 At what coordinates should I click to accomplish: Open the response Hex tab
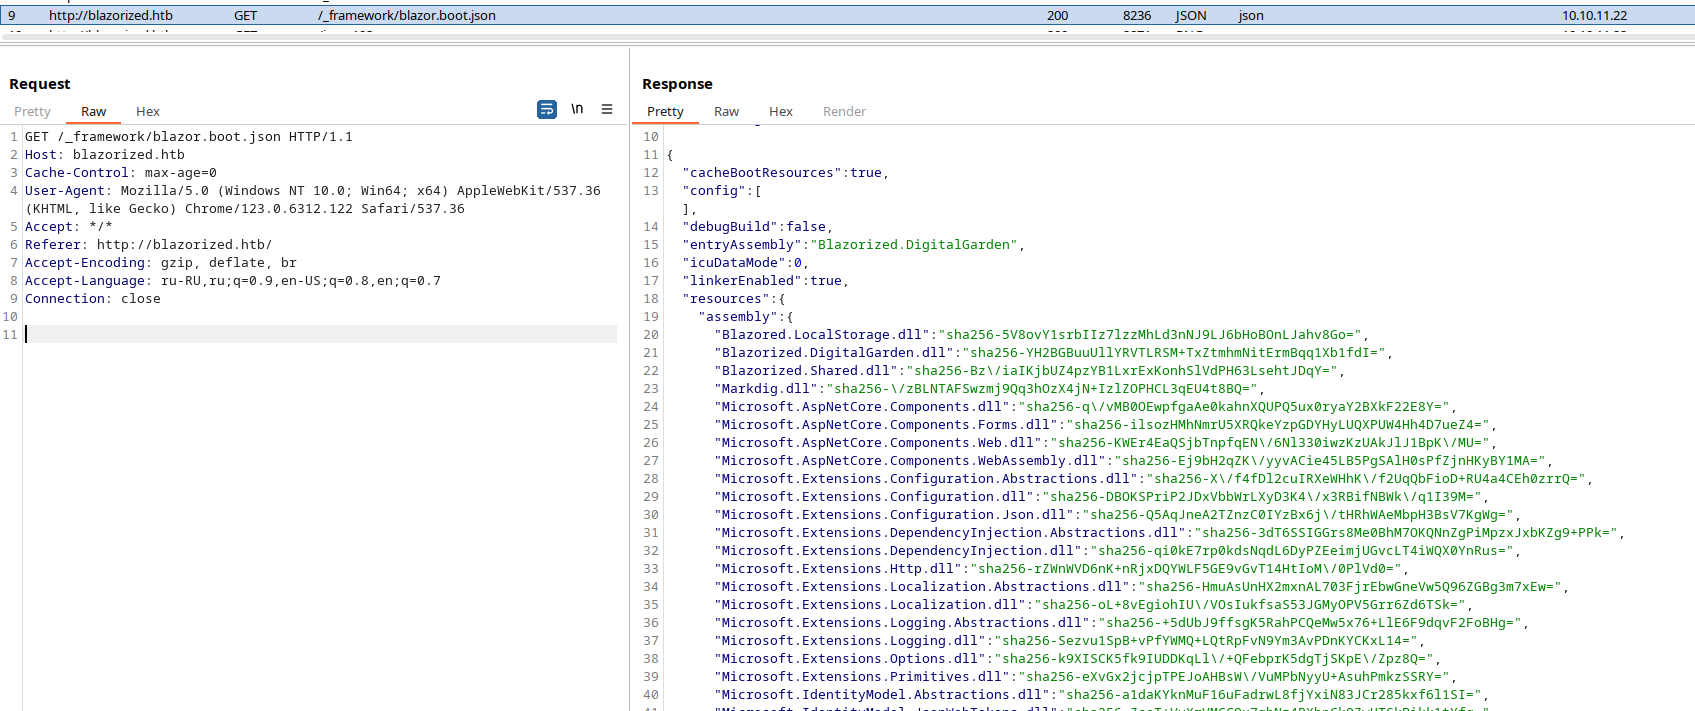781,112
